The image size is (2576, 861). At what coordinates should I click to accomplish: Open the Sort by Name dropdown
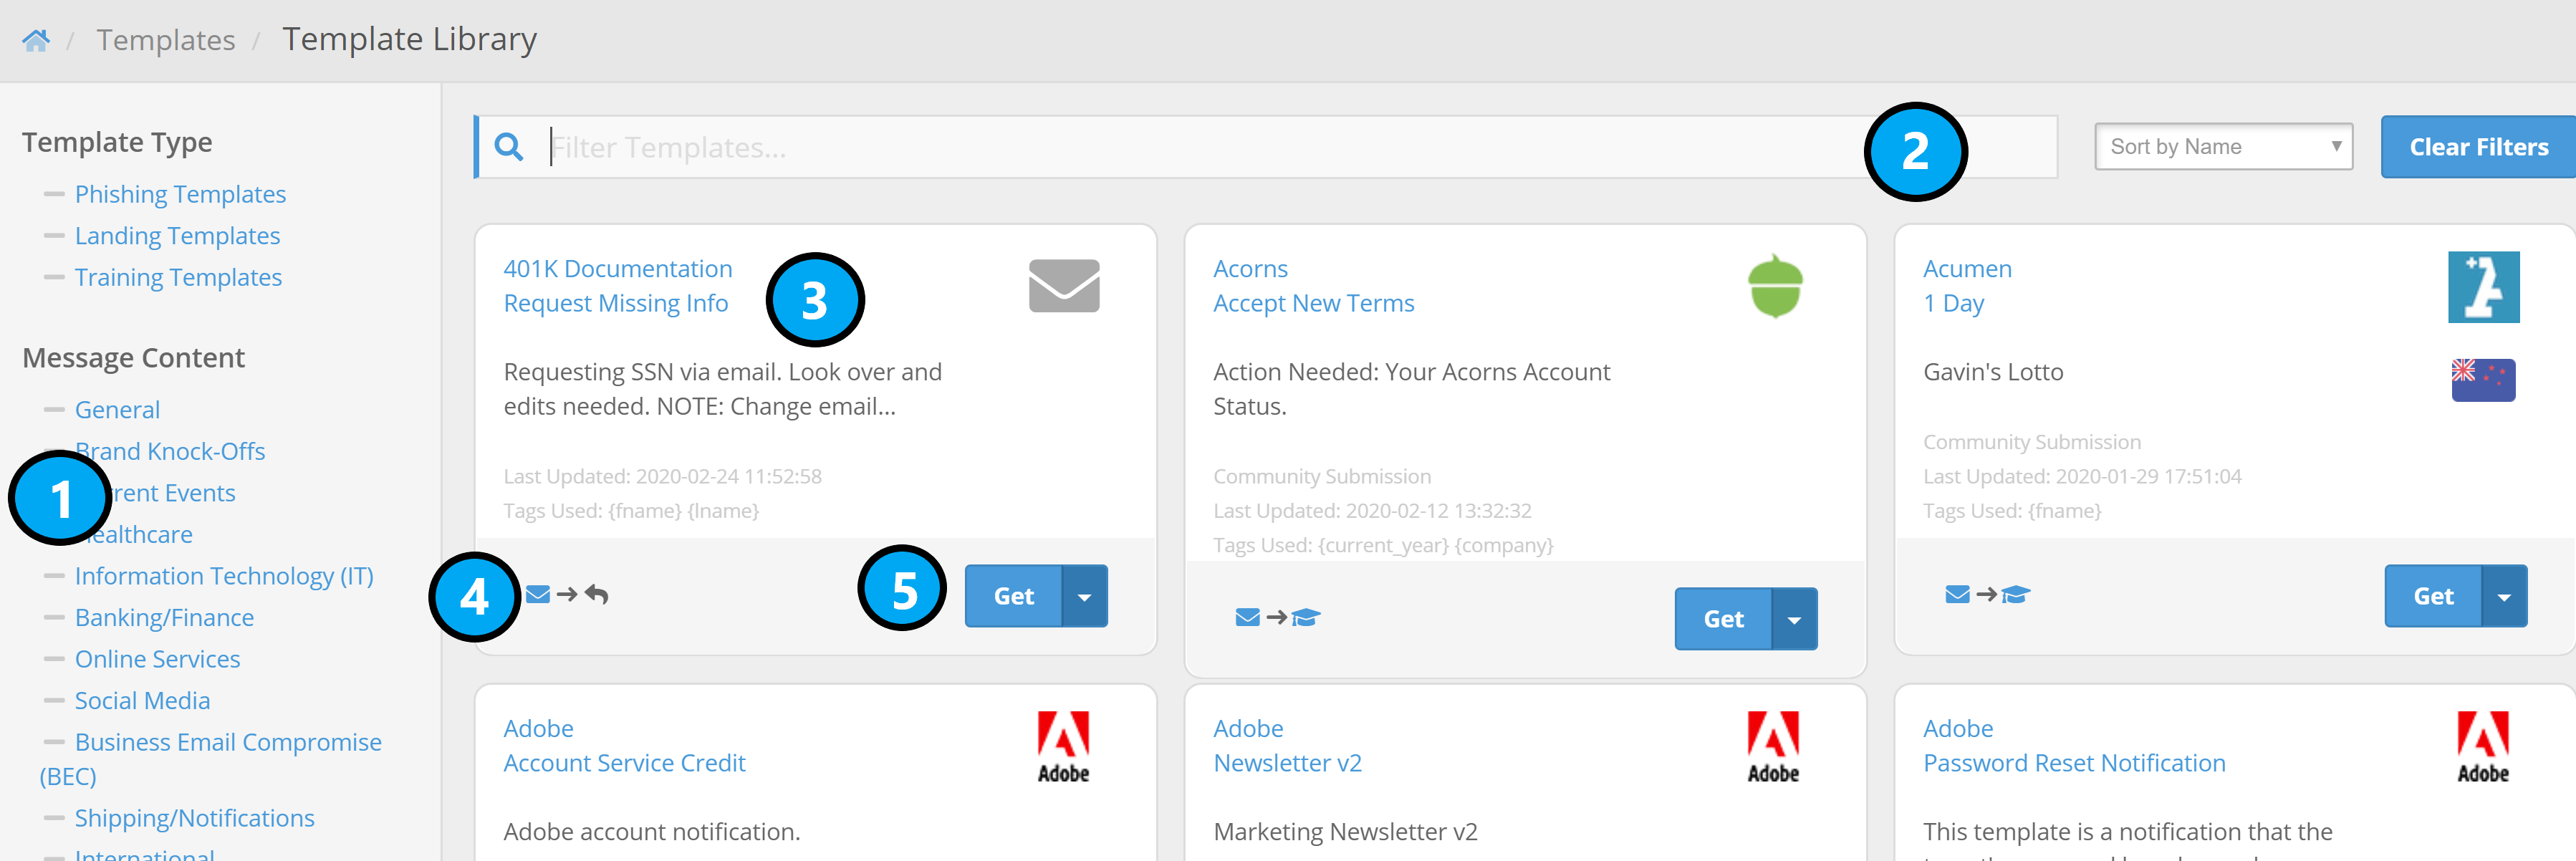[x=2222, y=147]
